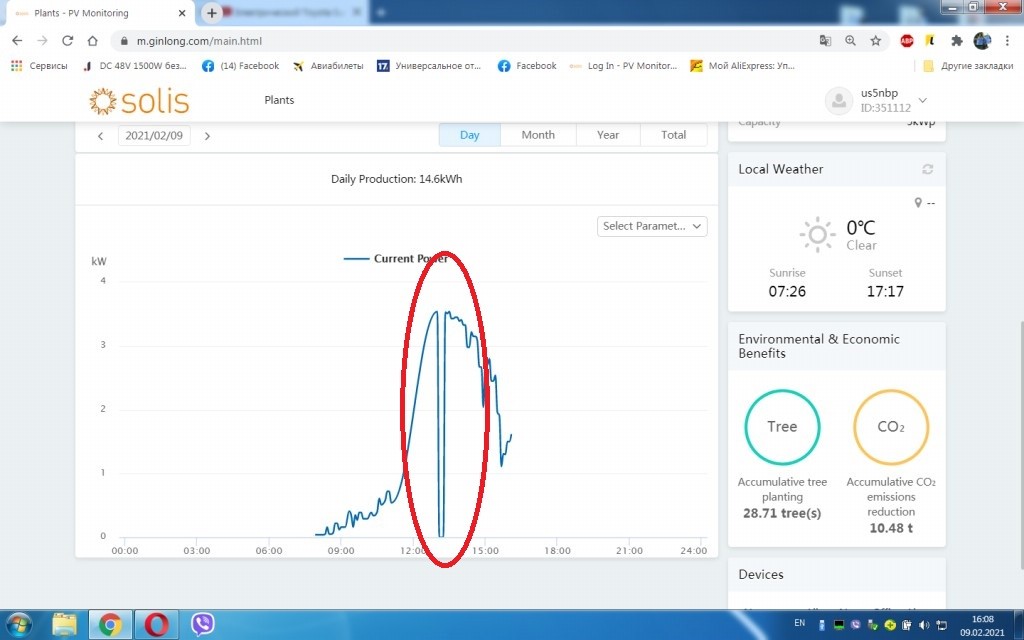The height and width of the screenshot is (640, 1024).
Task: Open the translate page icon
Action: click(x=825, y=41)
